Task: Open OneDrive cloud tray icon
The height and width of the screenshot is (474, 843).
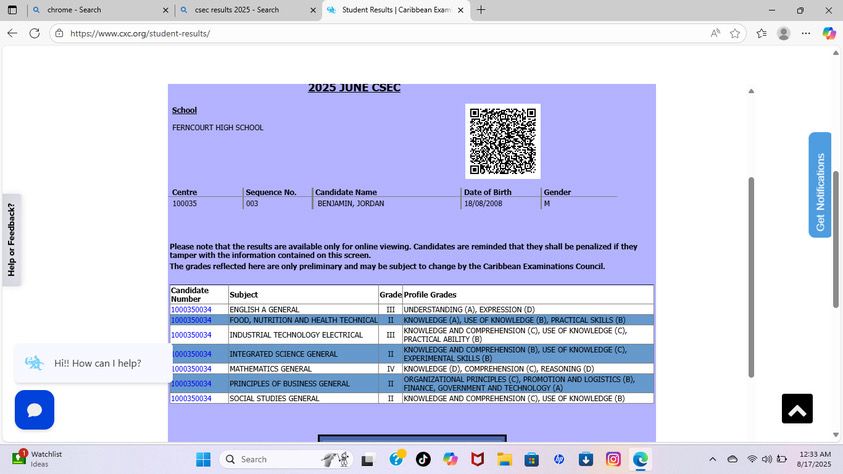Action: 732,459
